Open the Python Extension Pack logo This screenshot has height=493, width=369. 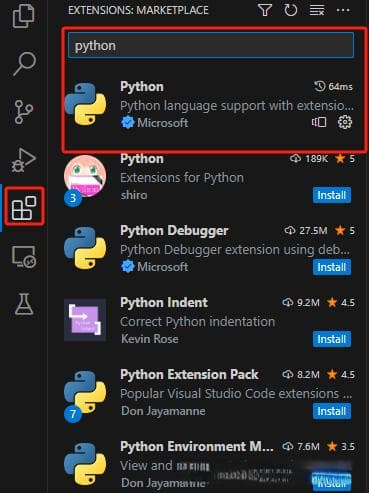click(x=85, y=392)
